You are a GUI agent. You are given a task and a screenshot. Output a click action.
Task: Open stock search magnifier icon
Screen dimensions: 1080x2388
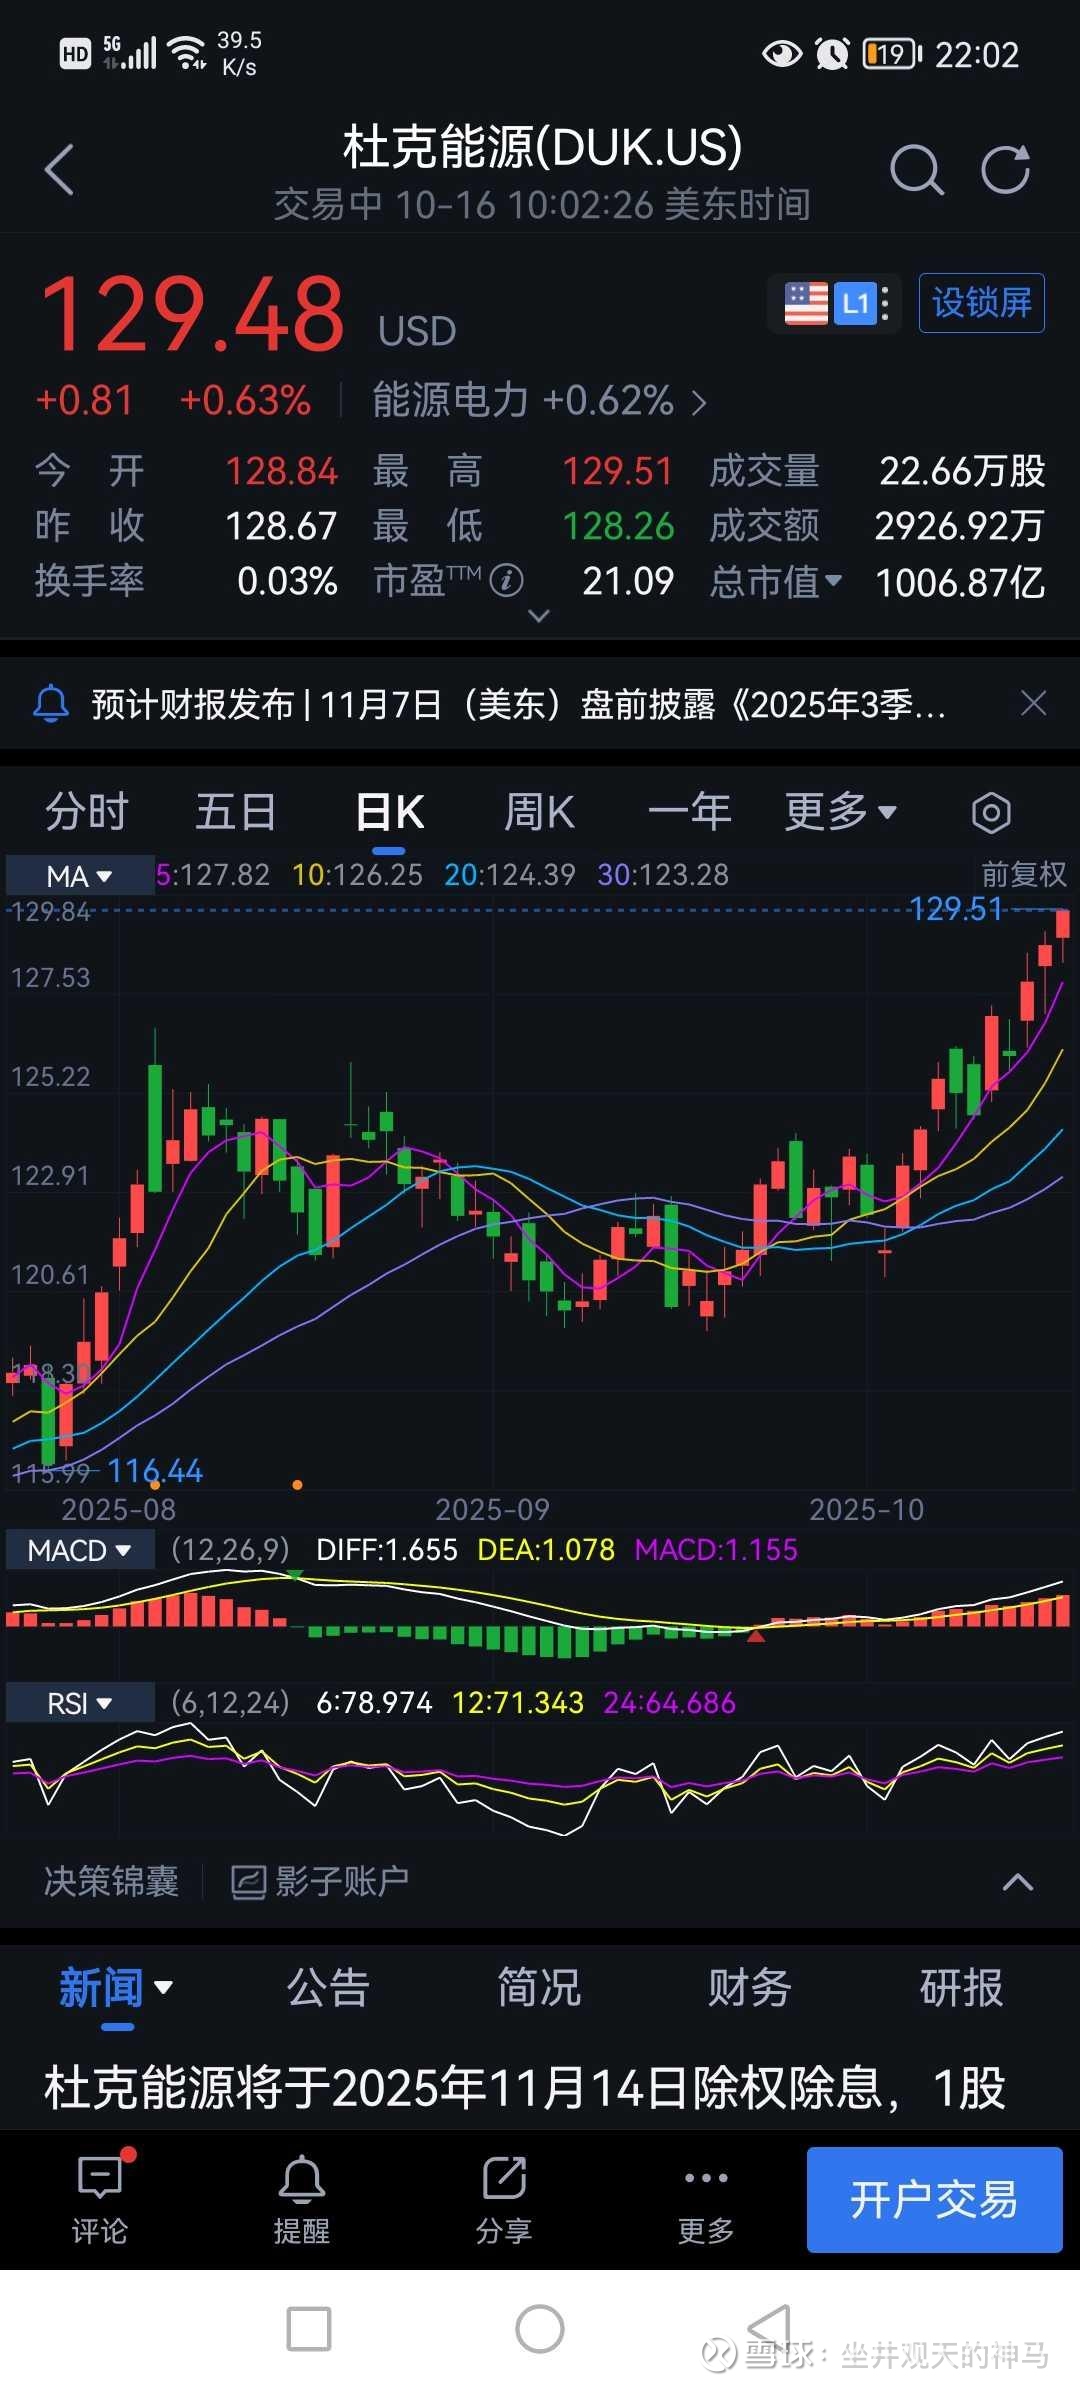(x=916, y=169)
